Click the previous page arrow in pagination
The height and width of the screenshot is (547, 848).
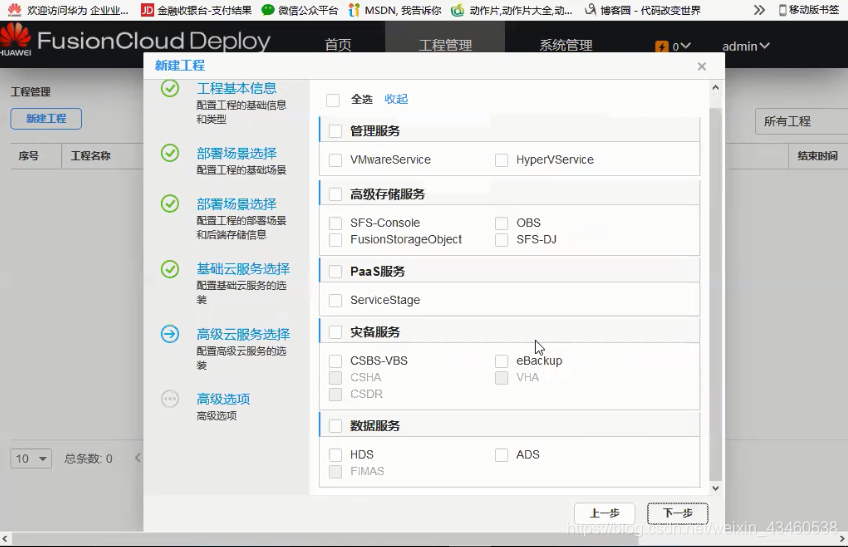click(x=138, y=458)
